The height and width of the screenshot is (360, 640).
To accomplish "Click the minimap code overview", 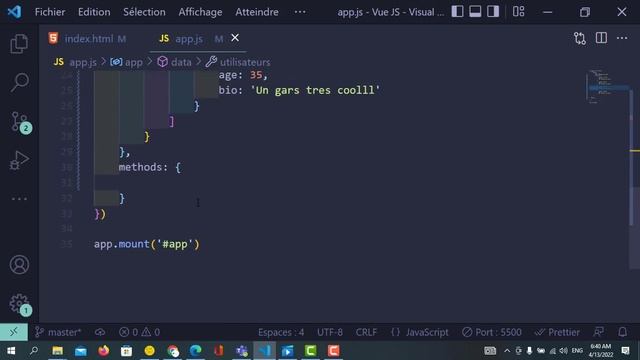I will (607, 87).
